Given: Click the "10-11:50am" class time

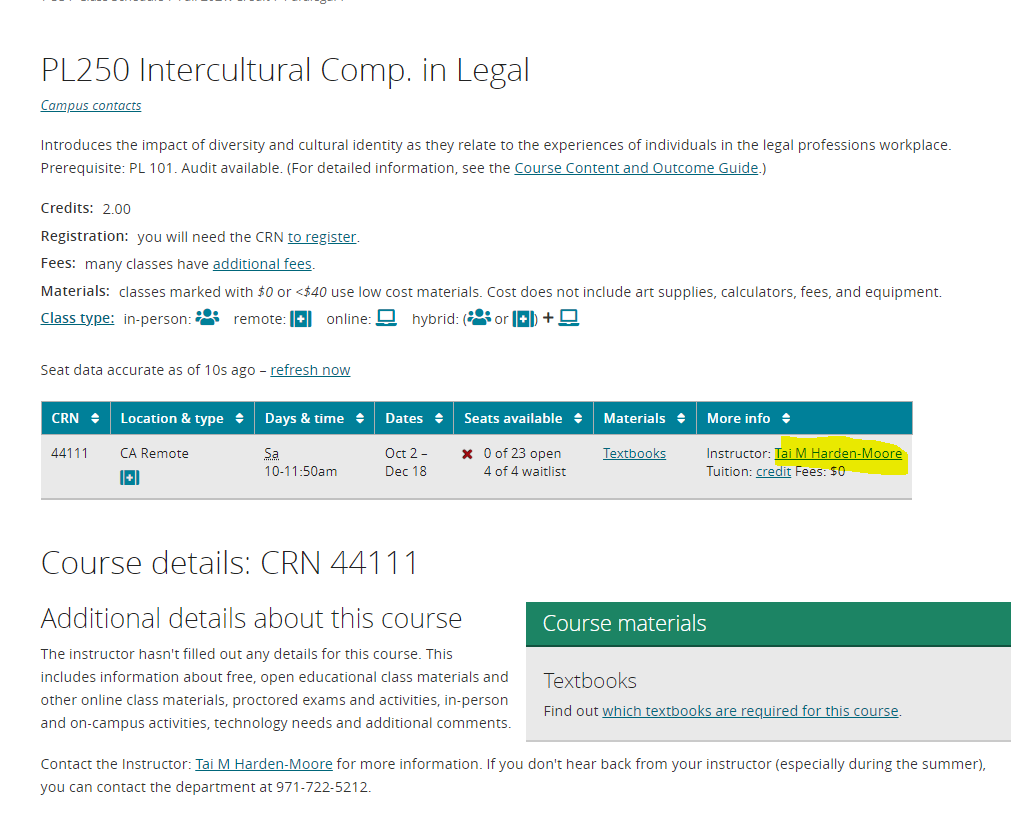Looking at the screenshot, I should [301, 472].
